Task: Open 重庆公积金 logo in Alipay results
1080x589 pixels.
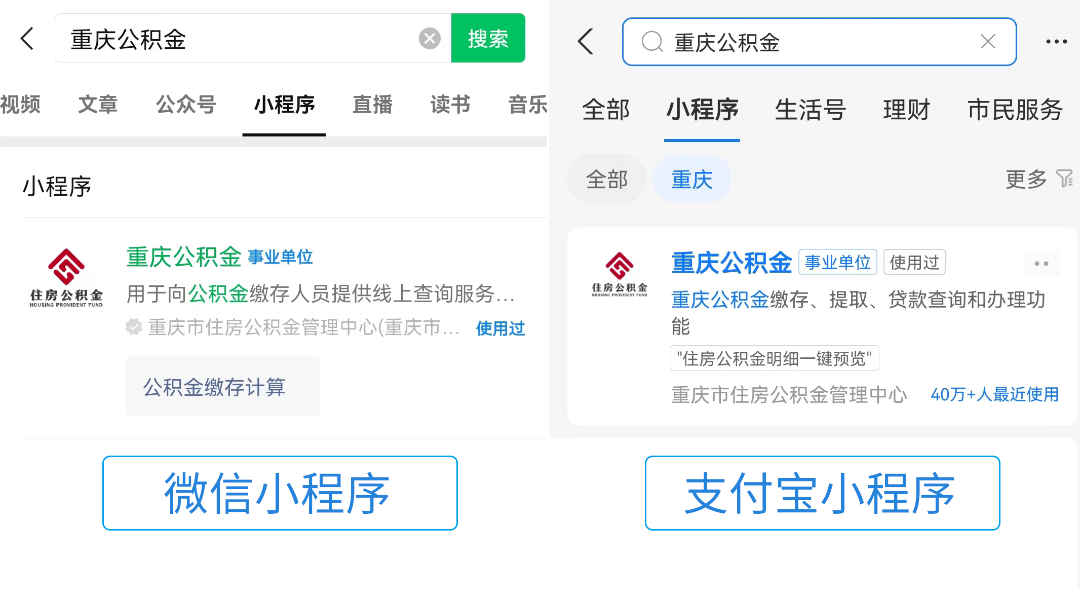Action: click(x=619, y=274)
